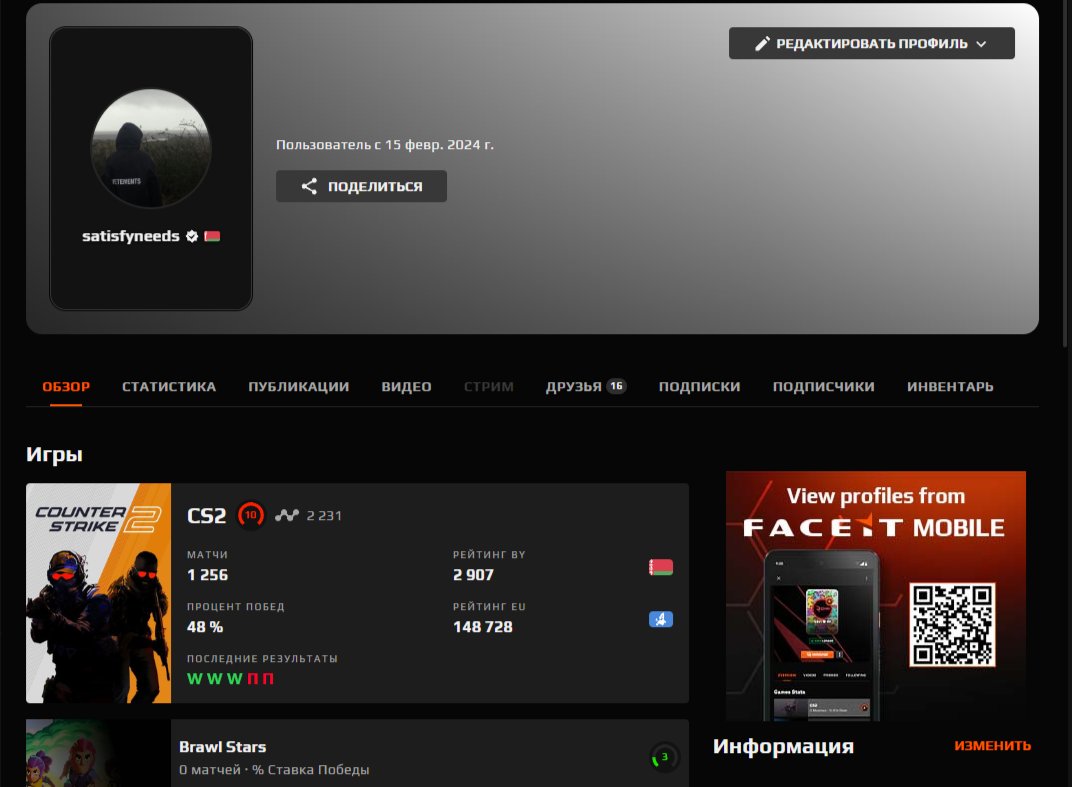Click the Belarus flag next to BY rating

pos(660,568)
